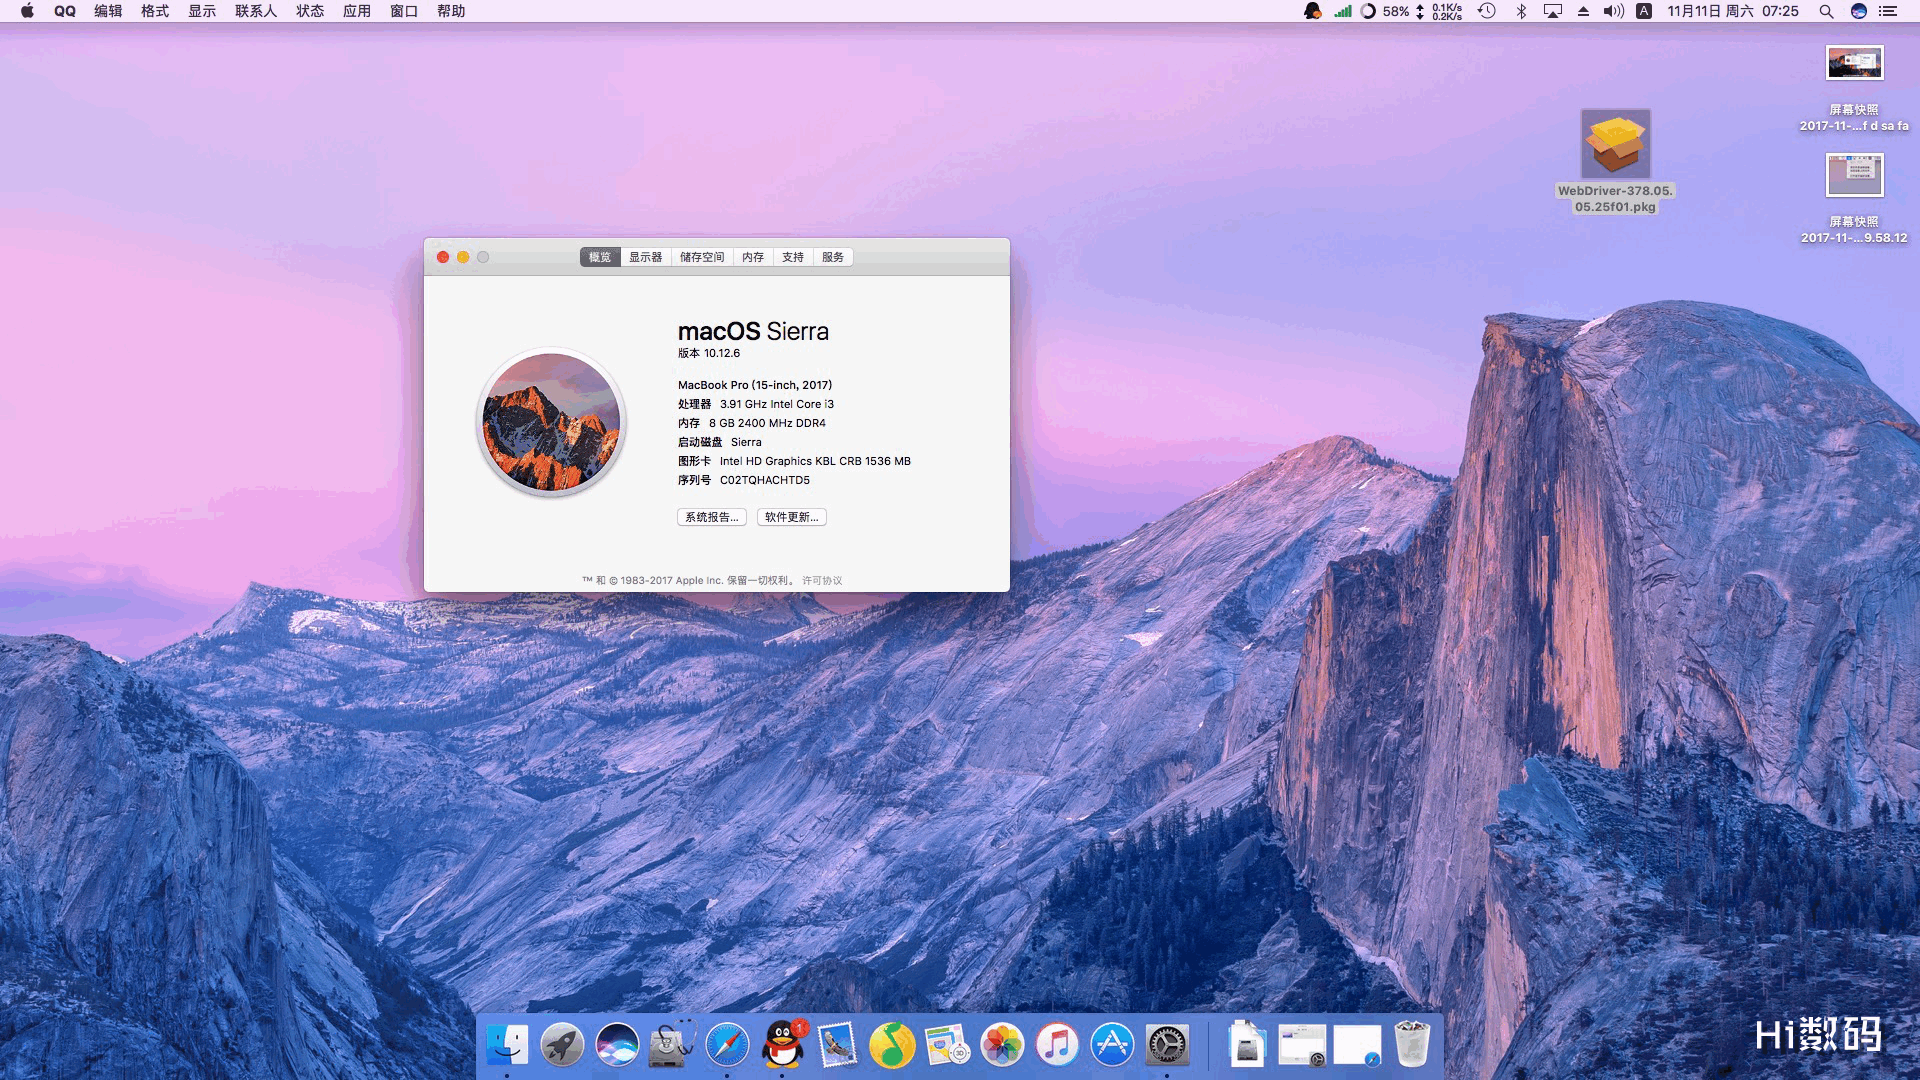Switch to the 服务 tab

coord(833,257)
